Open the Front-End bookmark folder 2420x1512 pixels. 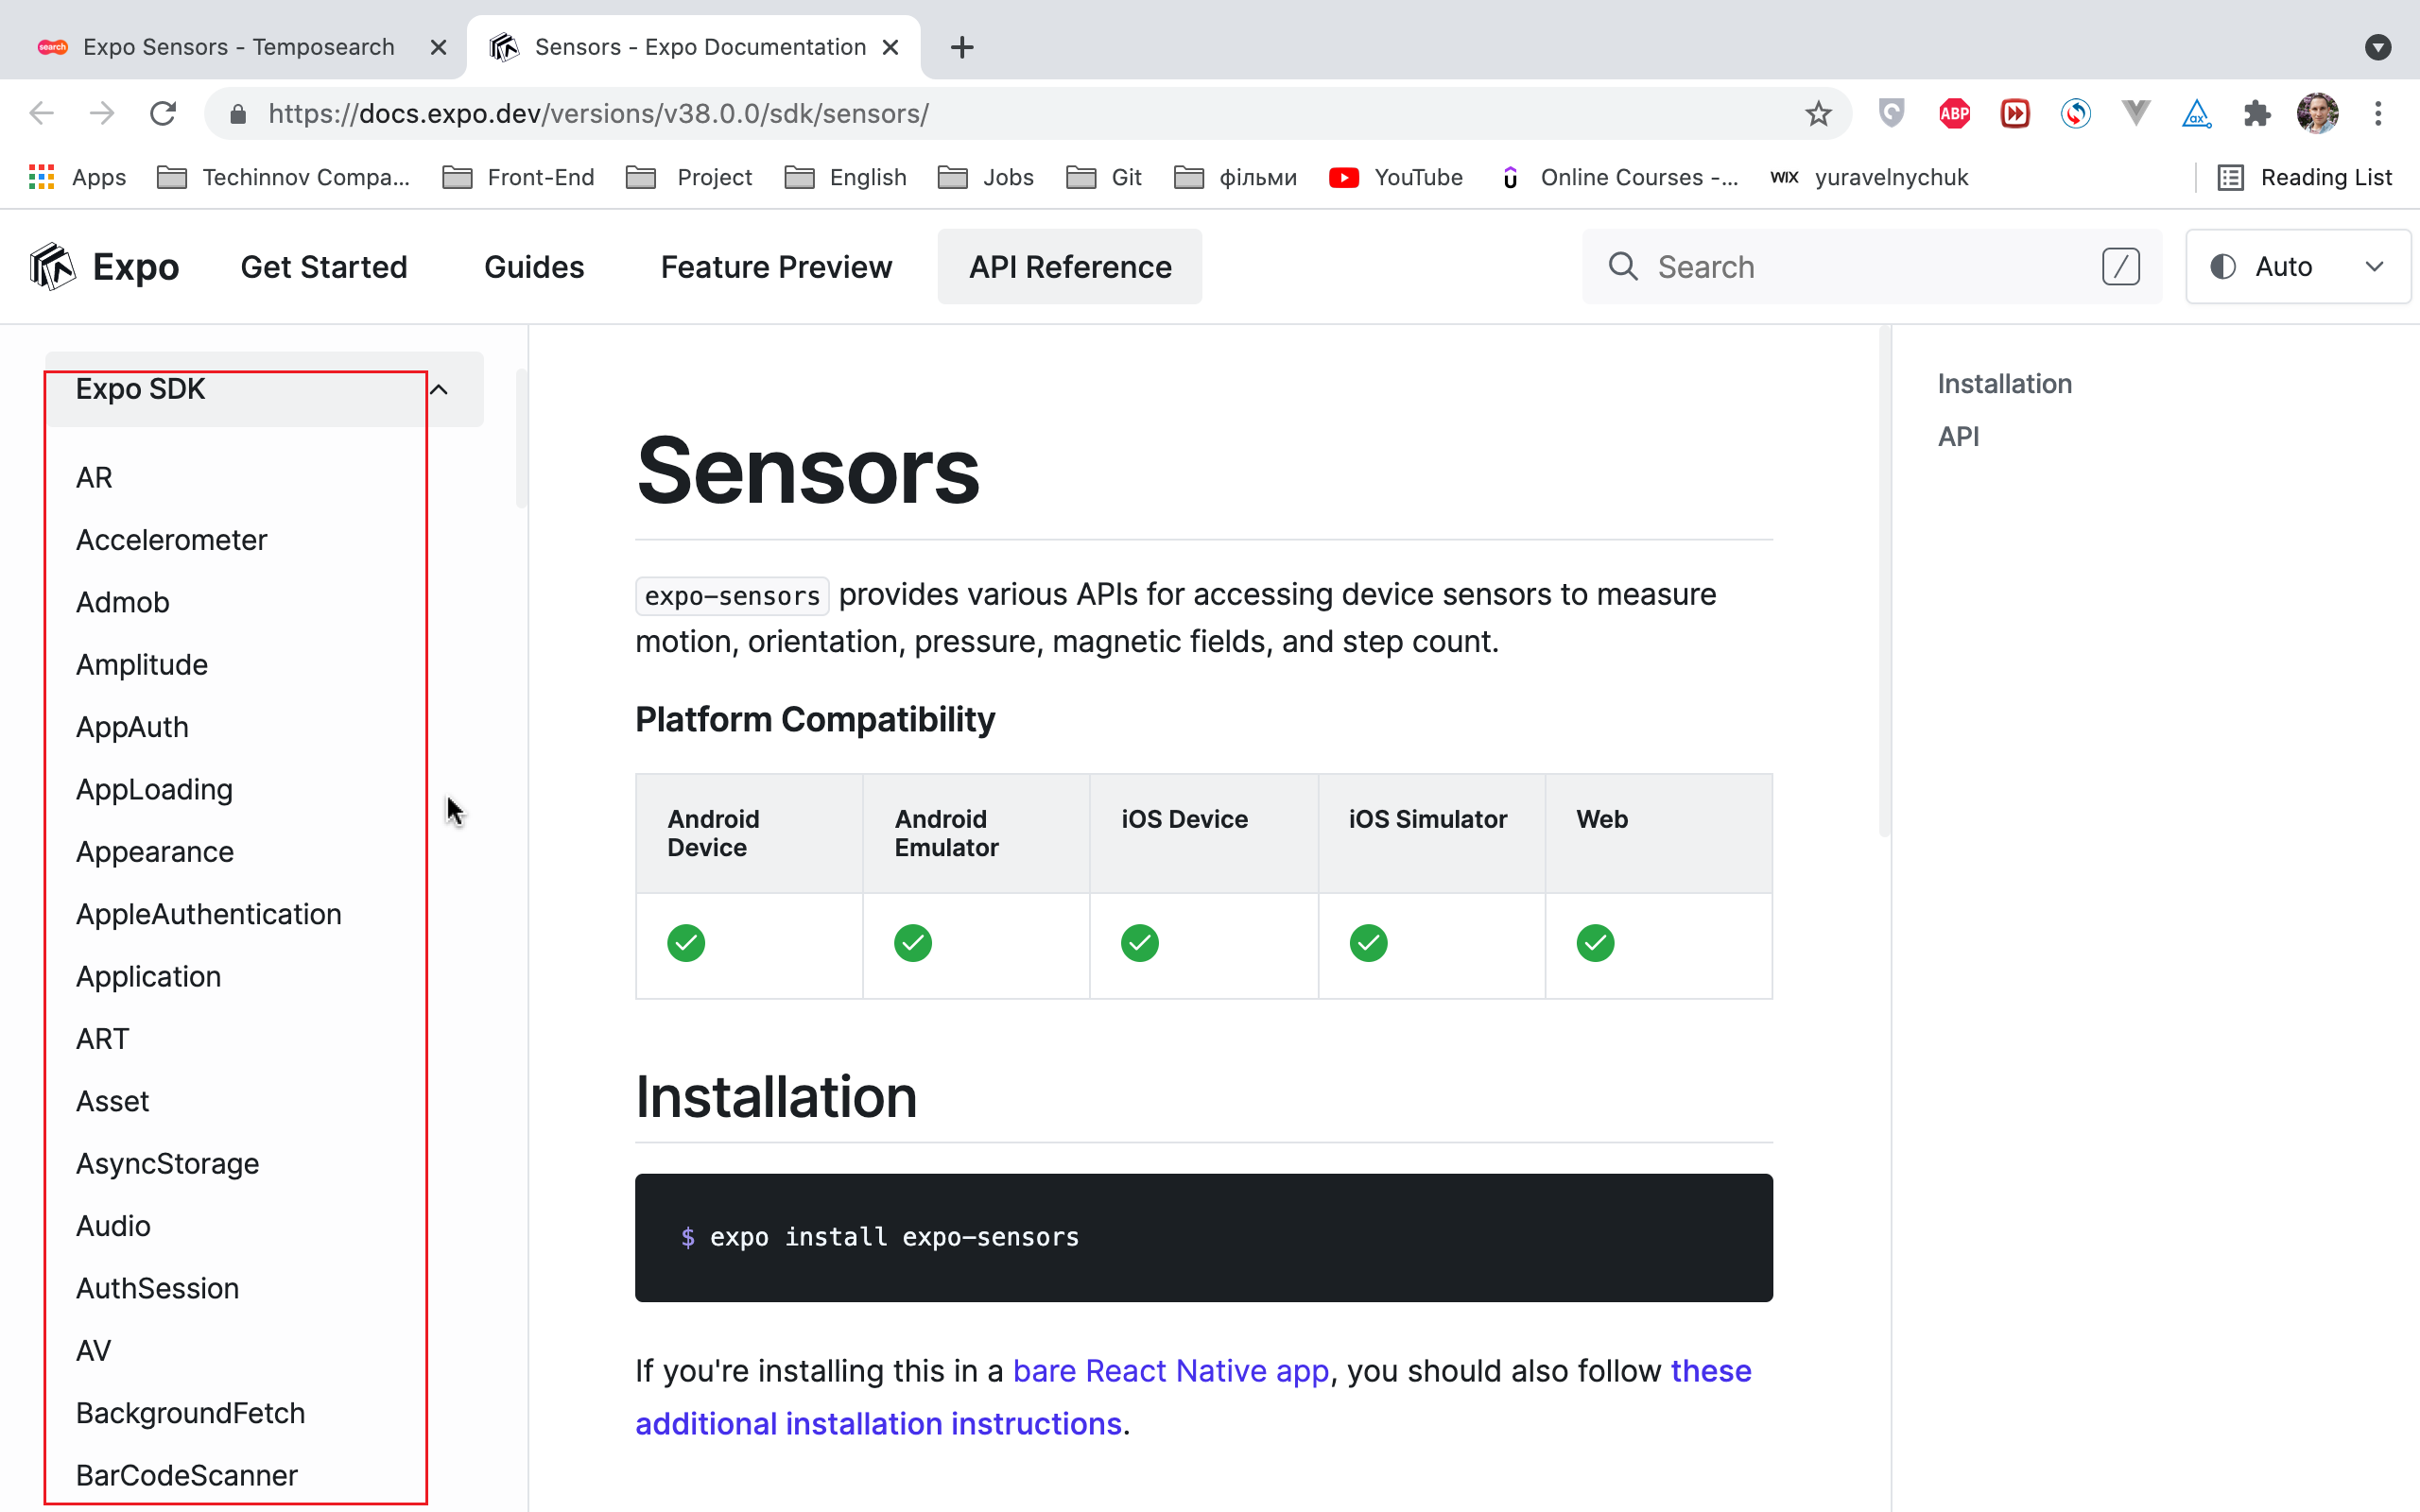pos(518,177)
